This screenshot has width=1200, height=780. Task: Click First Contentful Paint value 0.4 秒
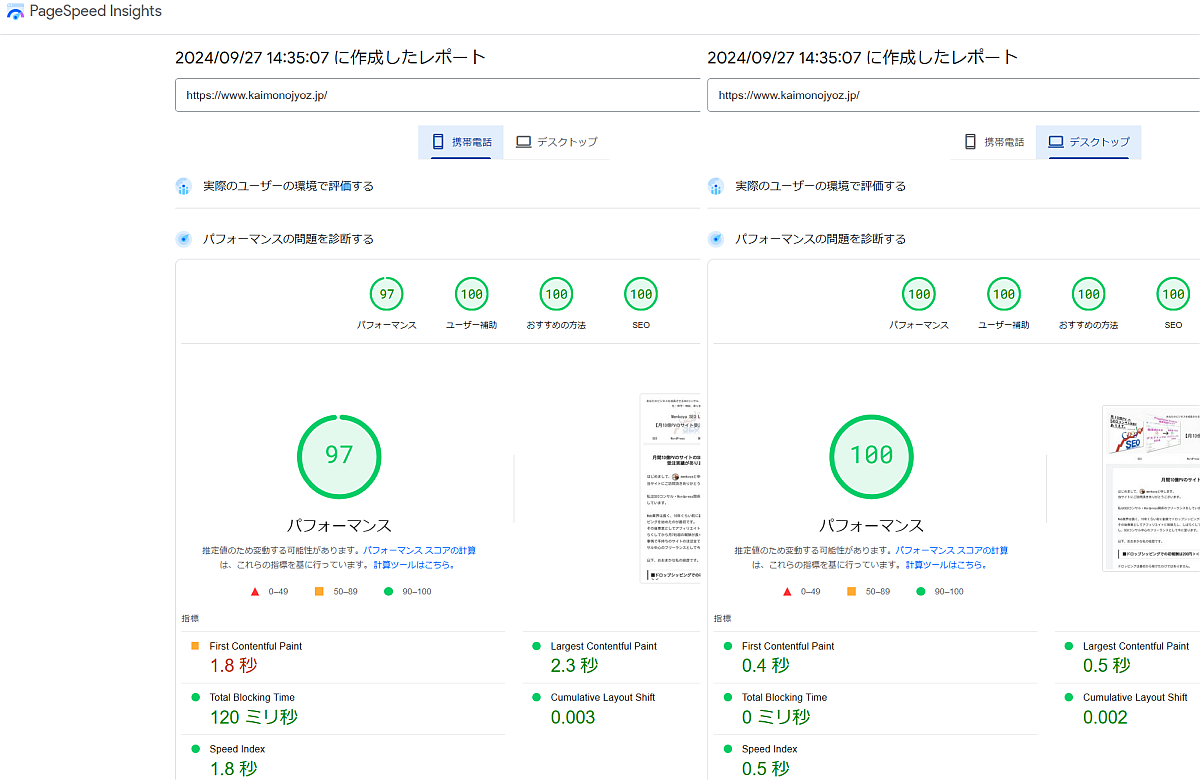coord(766,665)
